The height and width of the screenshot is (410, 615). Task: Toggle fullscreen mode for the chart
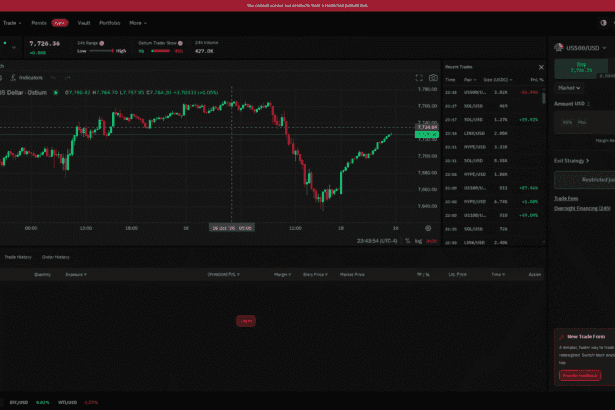click(419, 78)
